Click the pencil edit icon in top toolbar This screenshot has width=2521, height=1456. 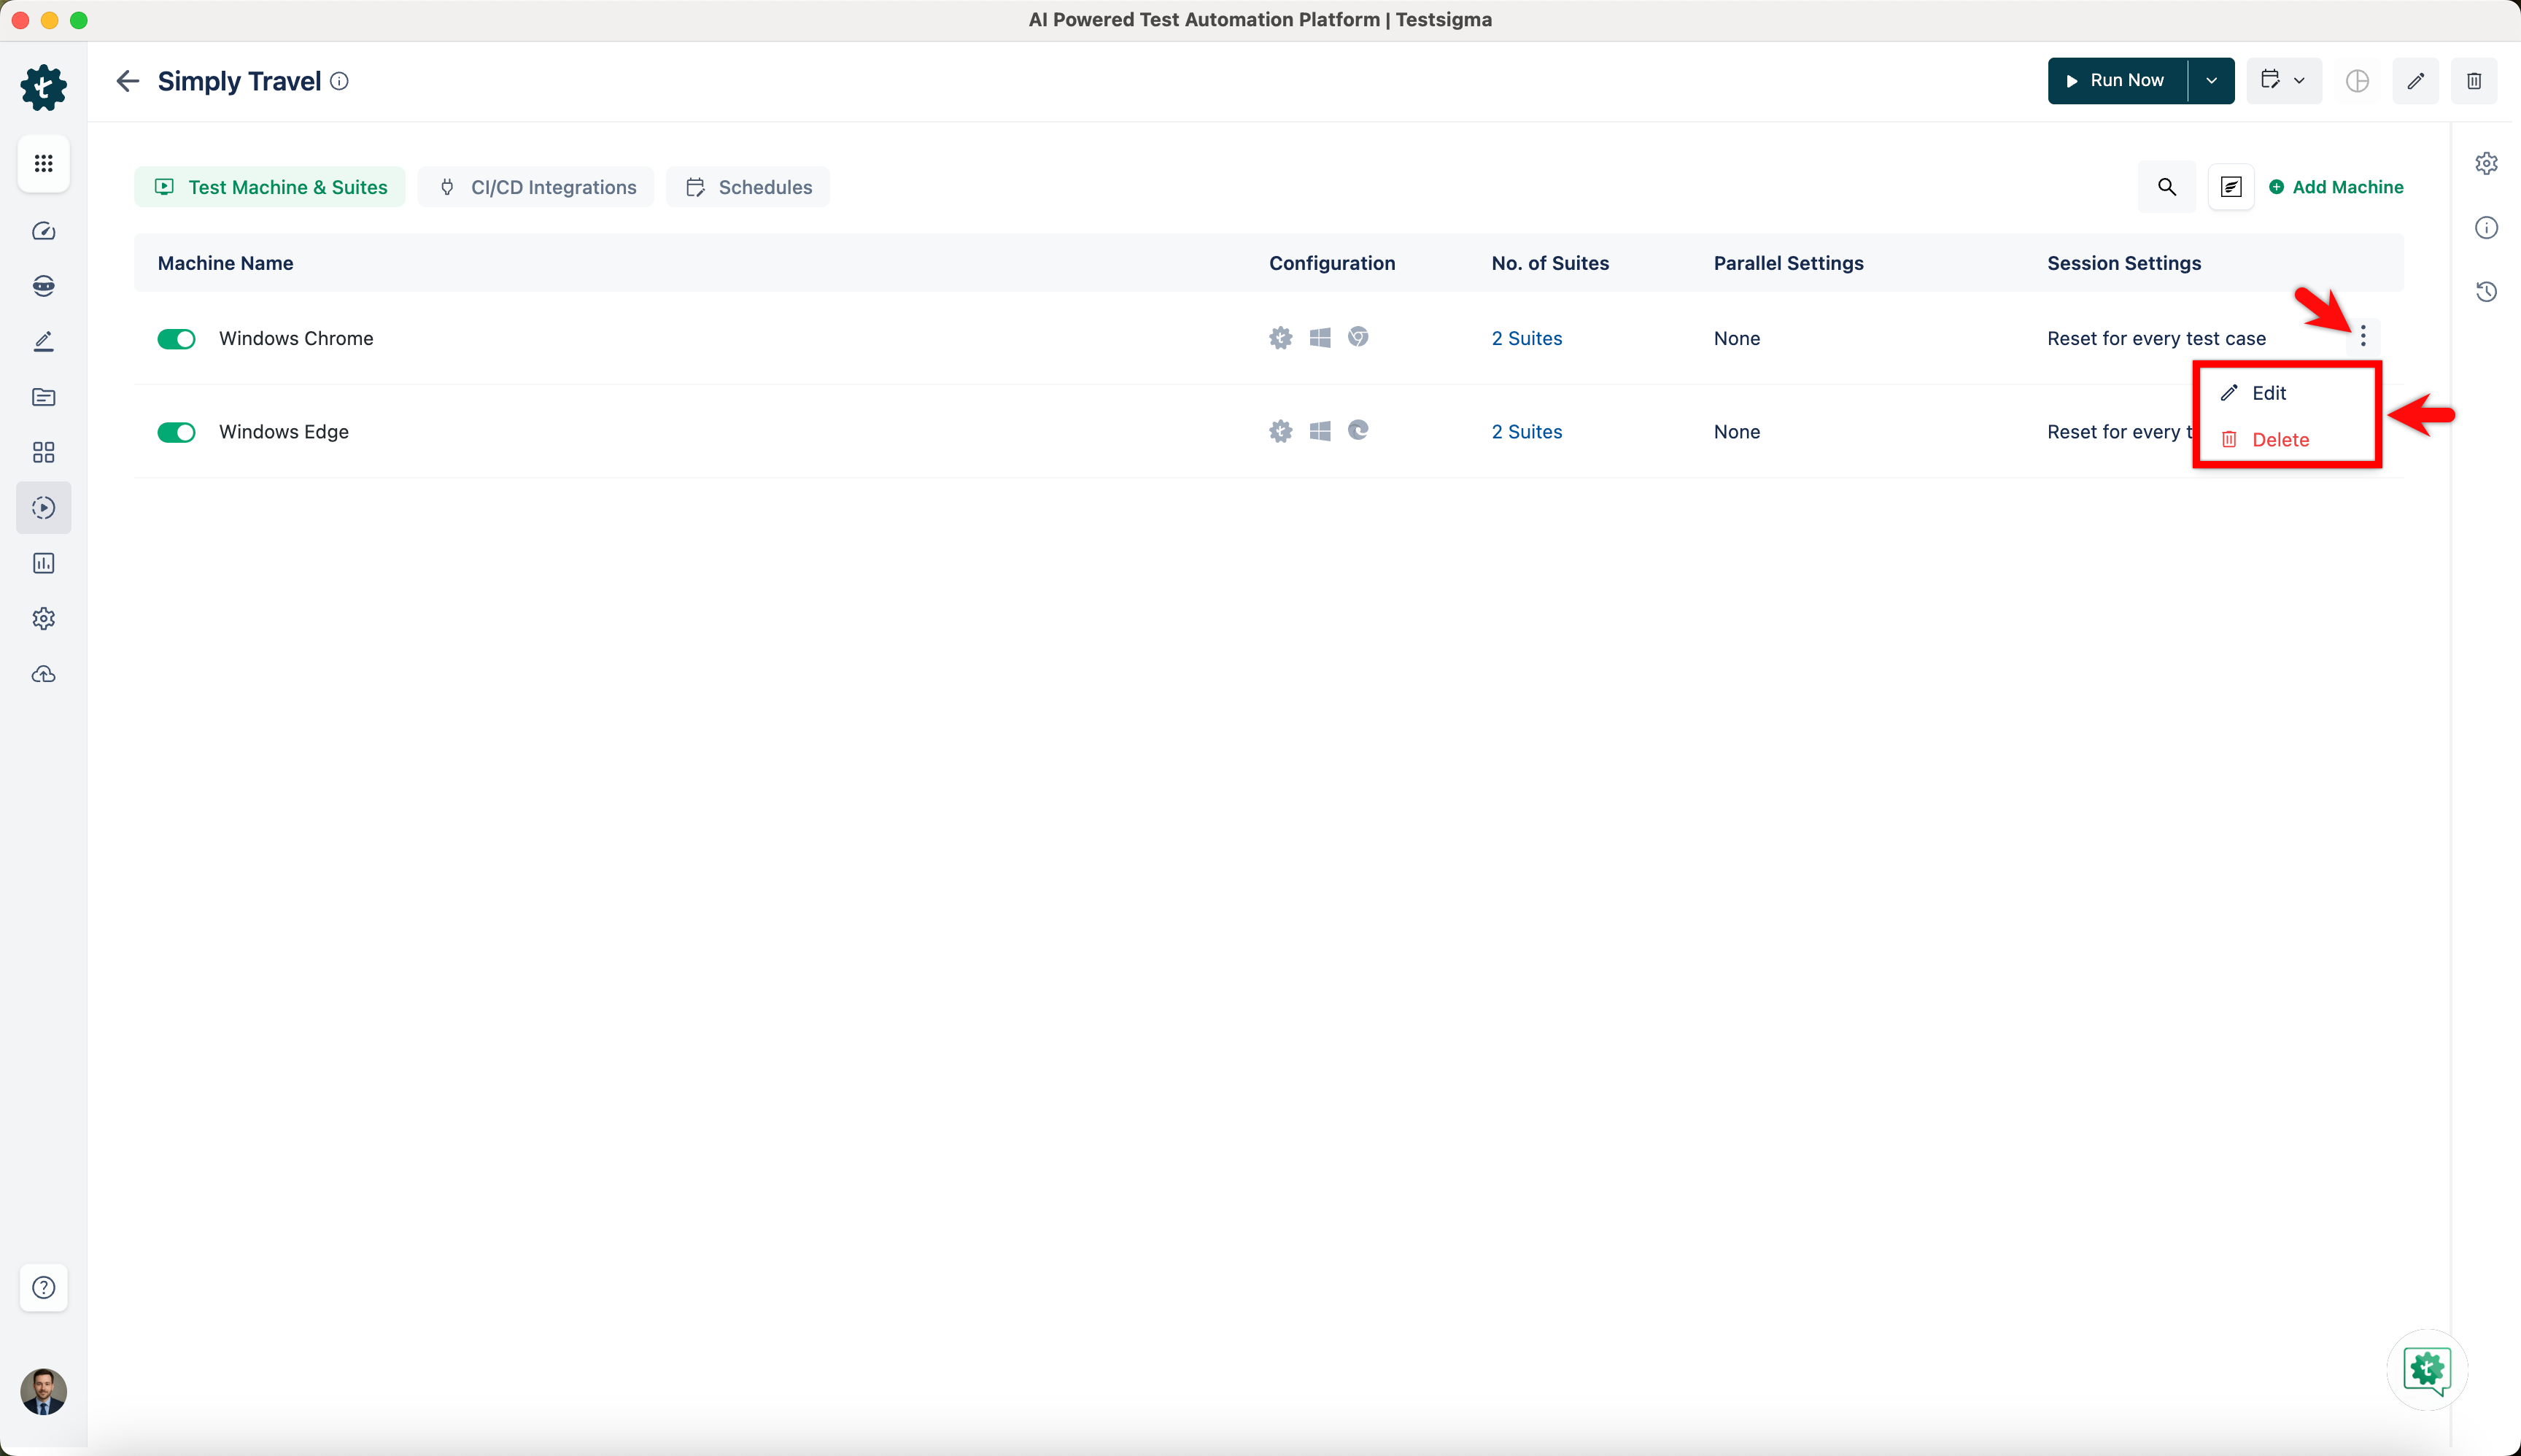click(x=2415, y=81)
